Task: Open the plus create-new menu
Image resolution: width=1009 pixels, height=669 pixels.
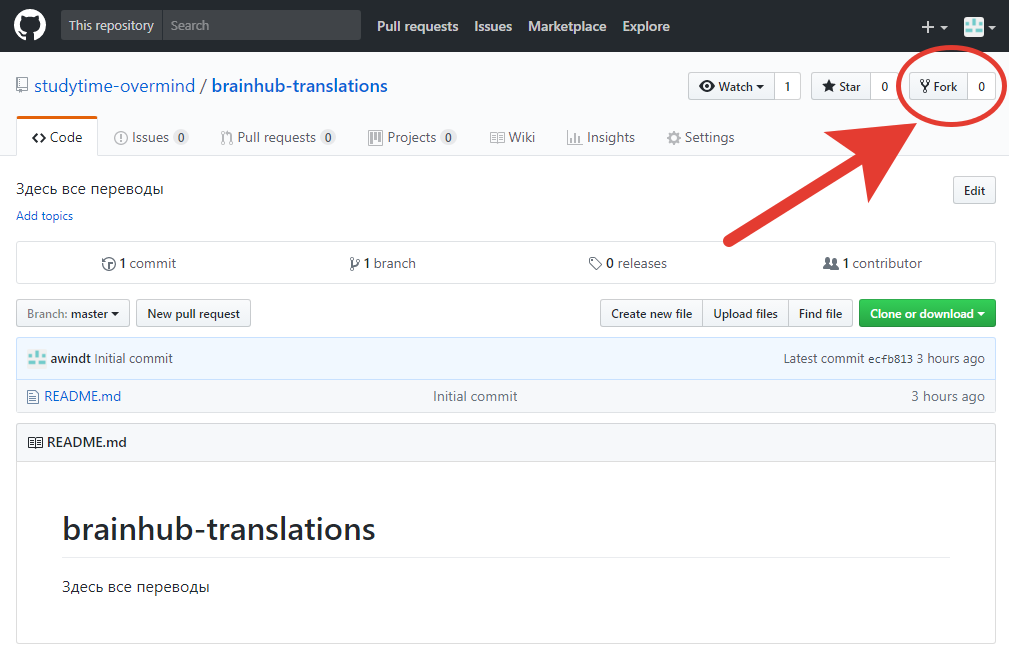Action: coord(934,27)
